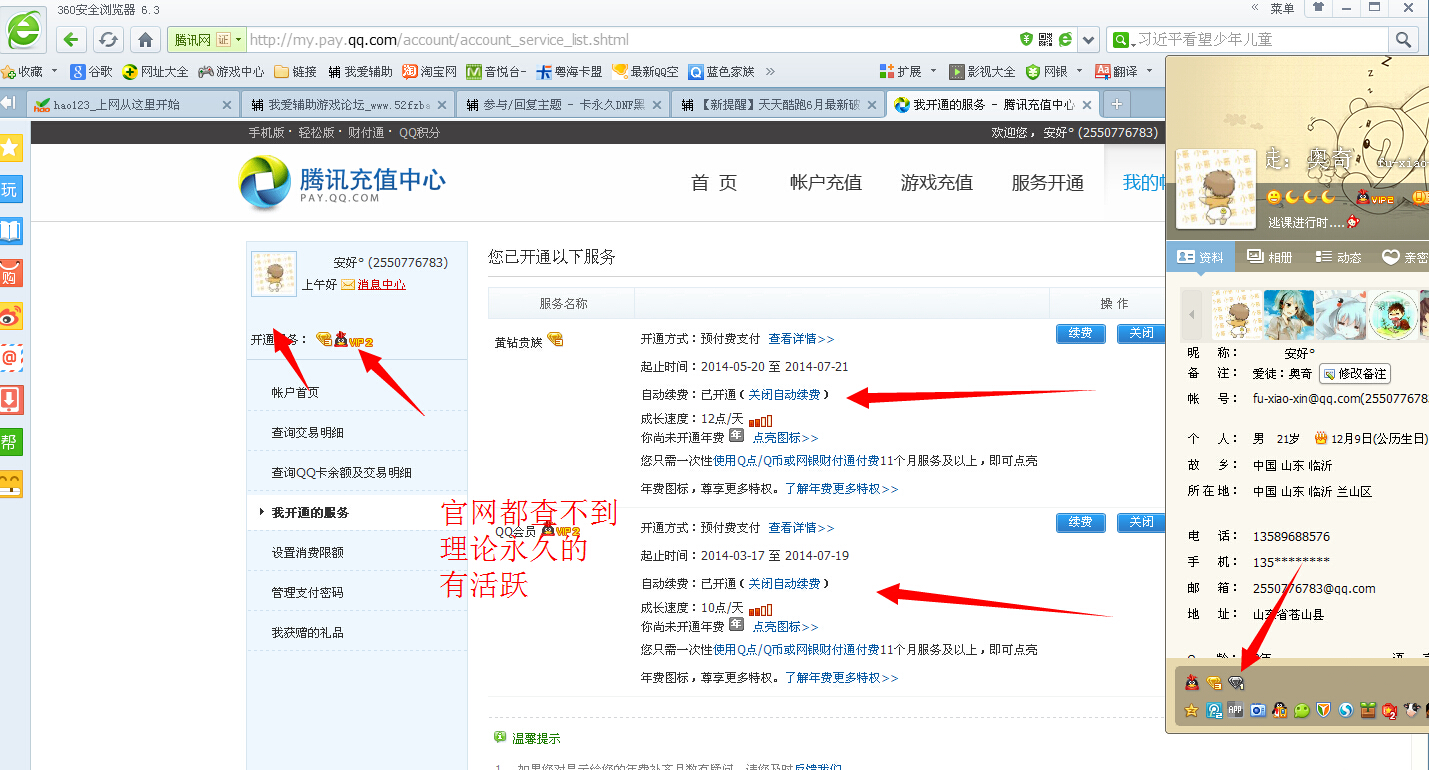1429x770 pixels.
Task: Expand the 网银 dropdown in bookmarks bar
Action: click(x=1080, y=71)
